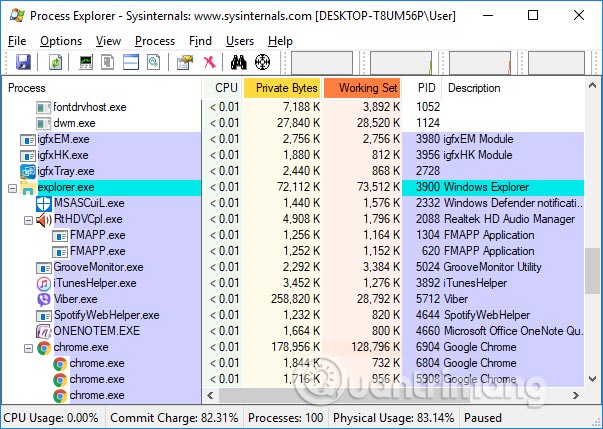Click the music note icon of iTunesHelper.exe
Image resolution: width=603 pixels, height=429 pixels.
click(44, 284)
